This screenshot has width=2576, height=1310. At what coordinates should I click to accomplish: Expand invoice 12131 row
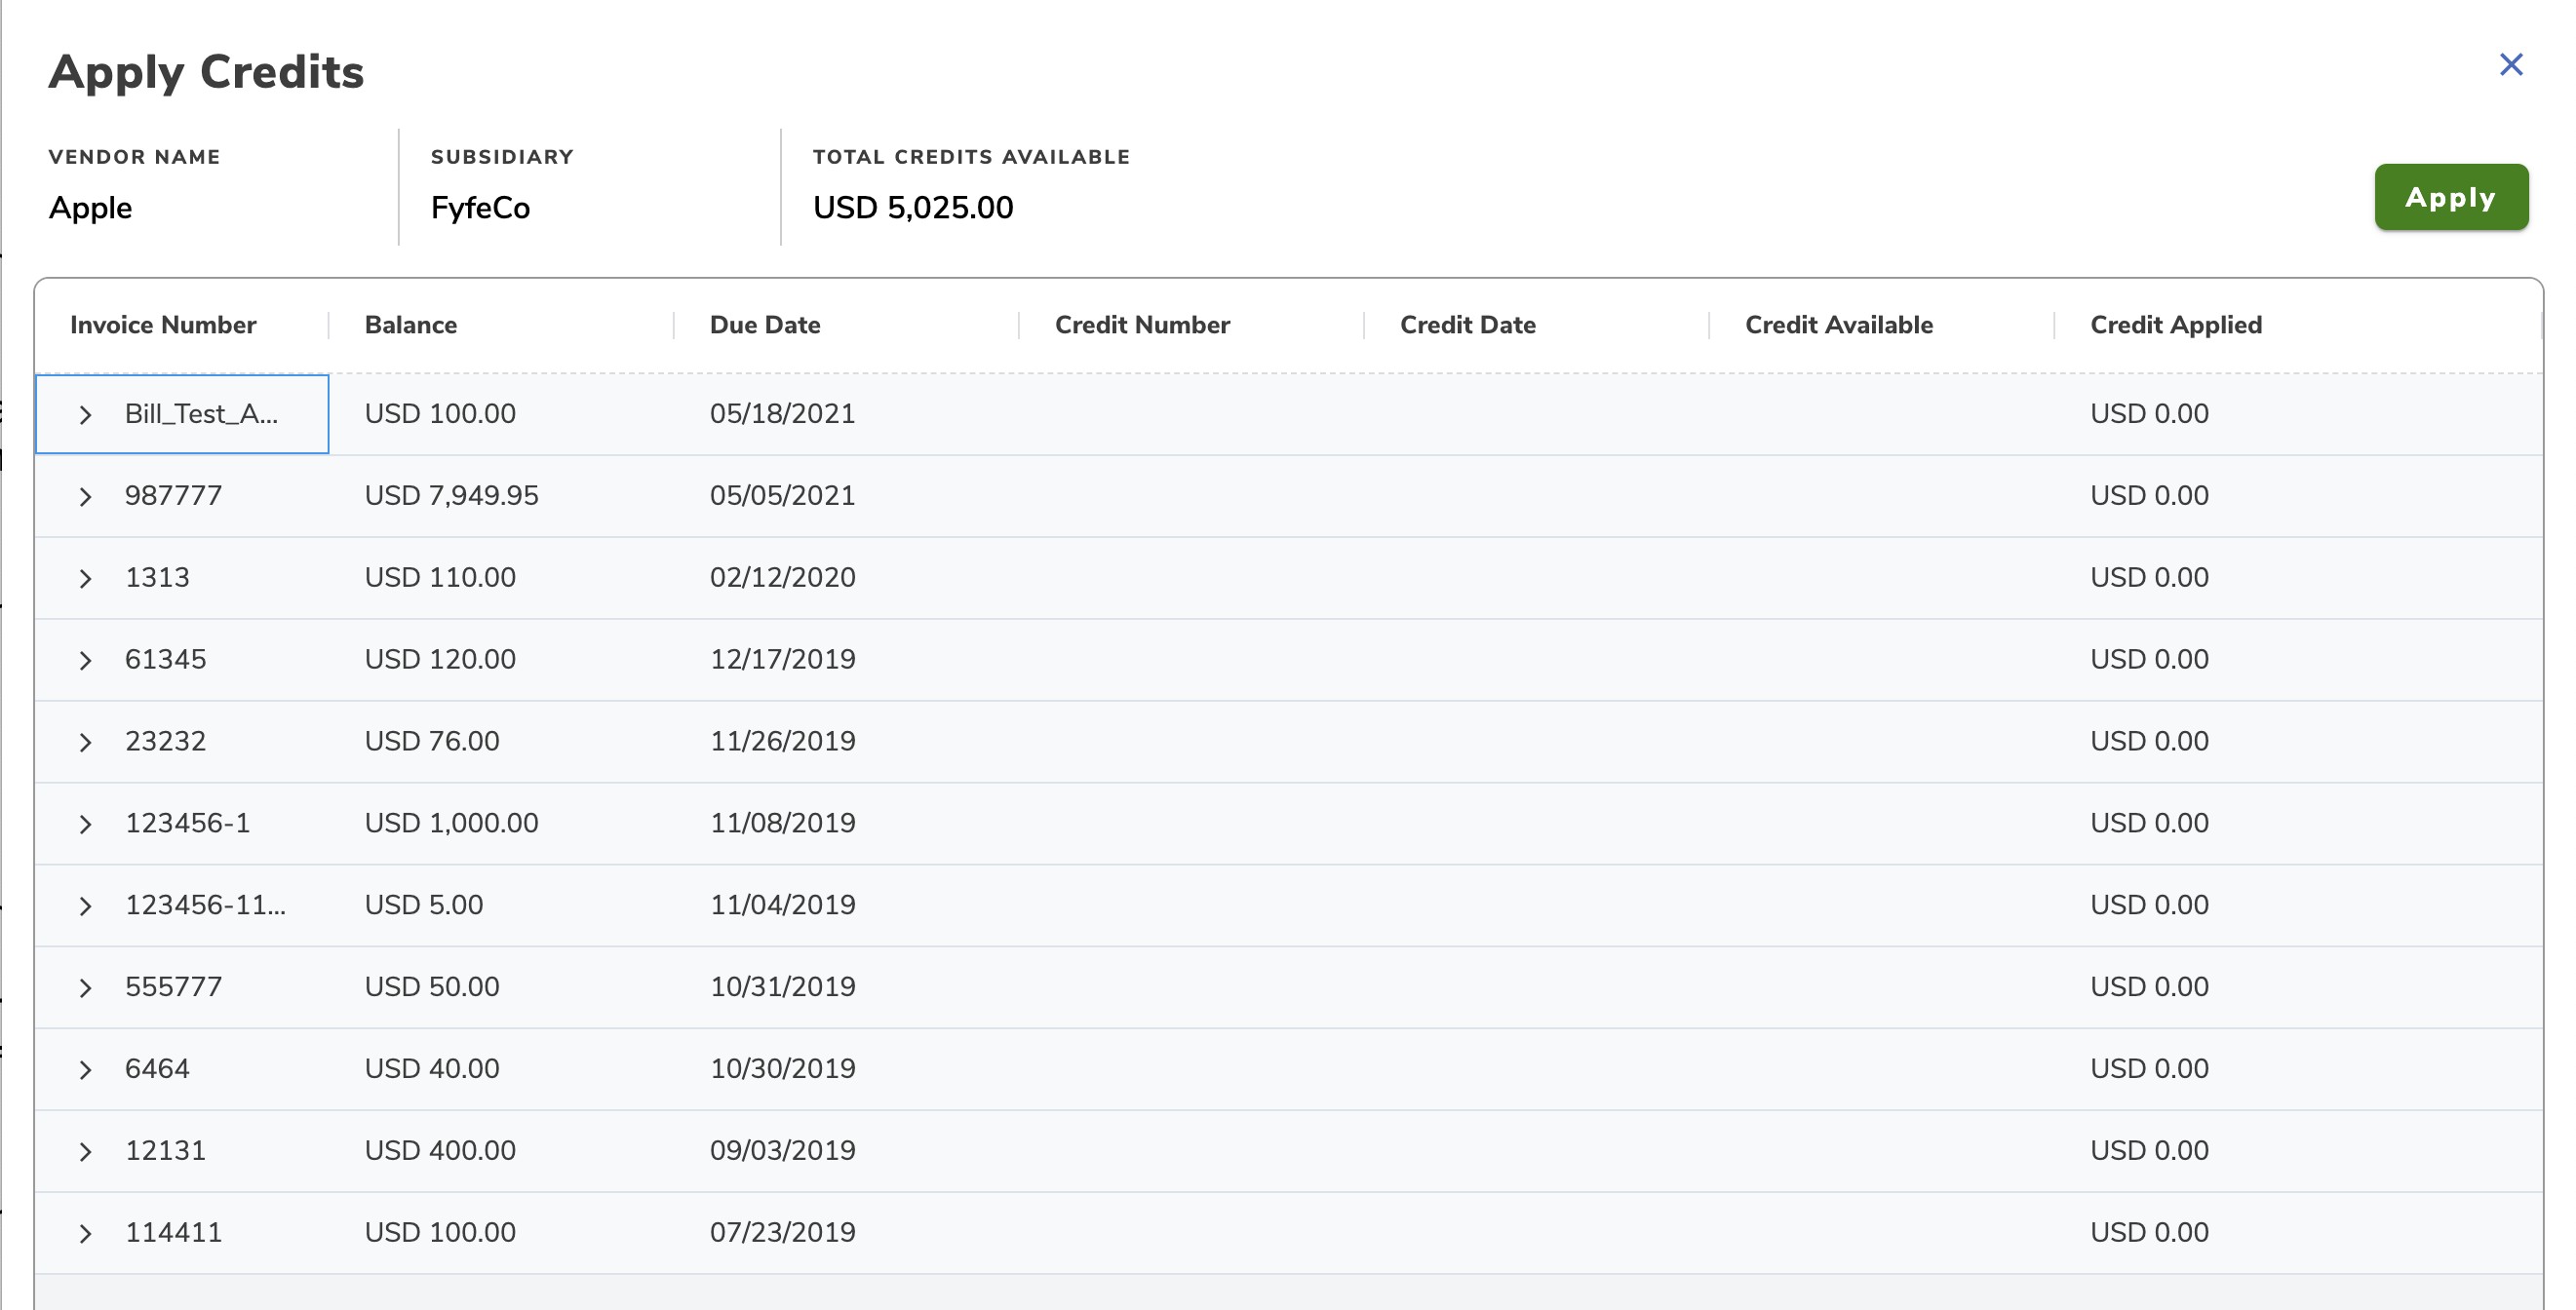pos(85,1153)
